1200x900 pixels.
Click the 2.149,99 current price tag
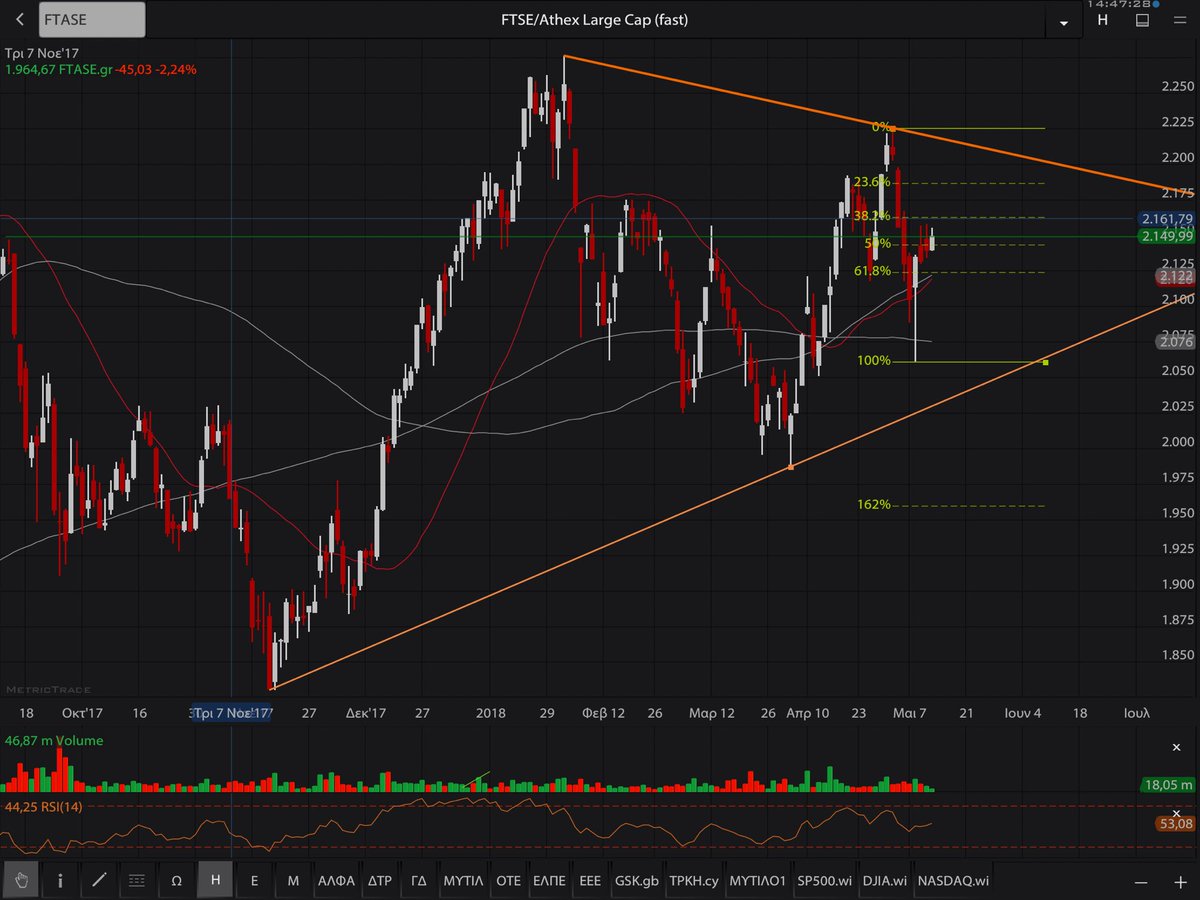(1165, 236)
